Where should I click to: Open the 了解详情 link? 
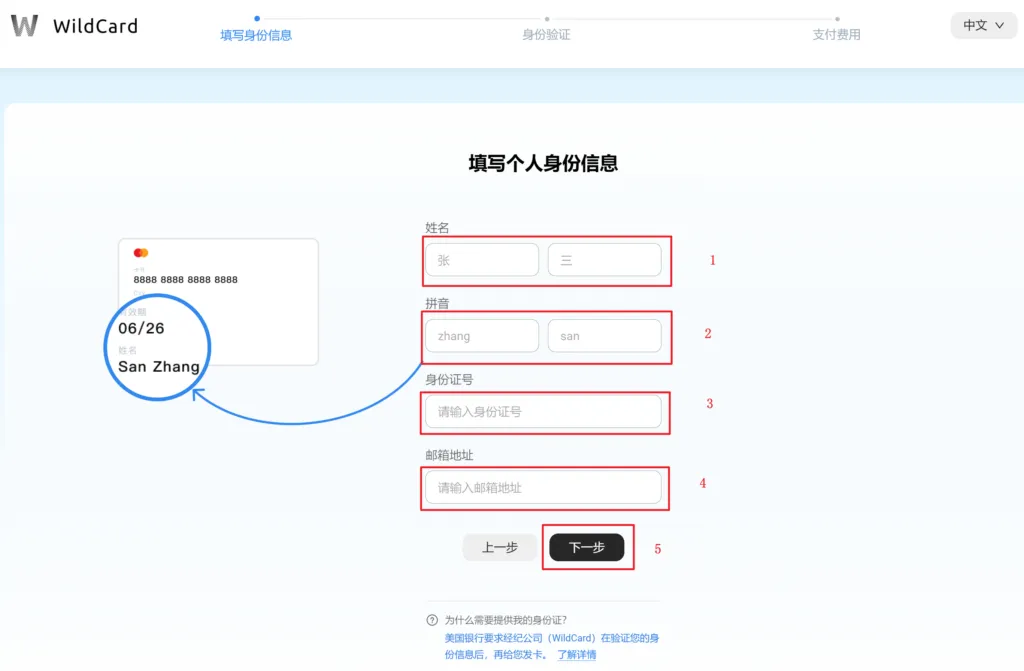pyautogui.click(x=576, y=655)
